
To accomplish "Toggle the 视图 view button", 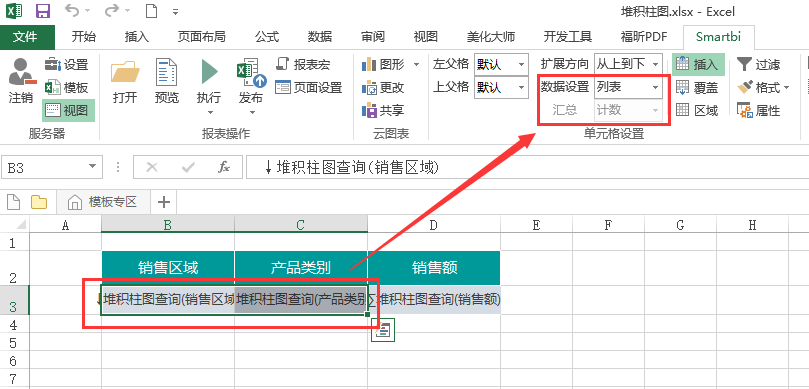I will point(68,110).
